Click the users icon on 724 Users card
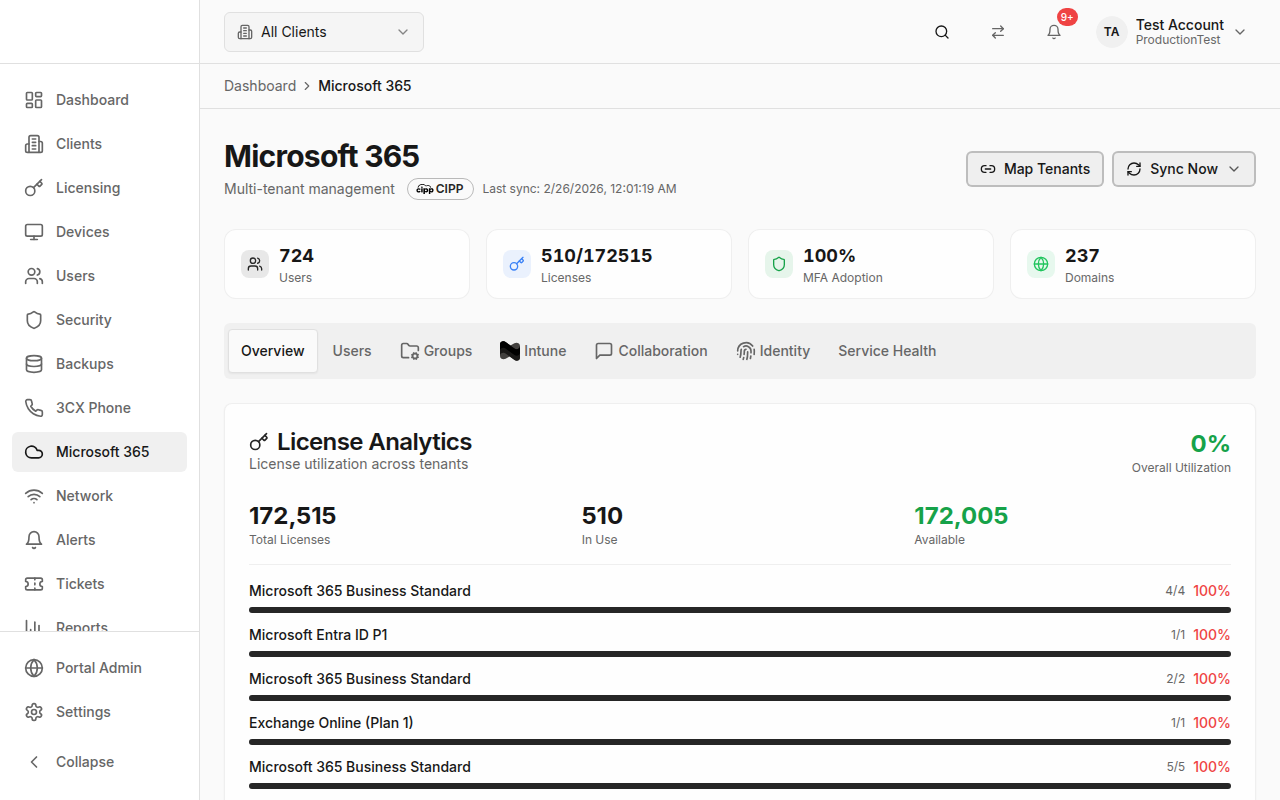 pos(255,264)
